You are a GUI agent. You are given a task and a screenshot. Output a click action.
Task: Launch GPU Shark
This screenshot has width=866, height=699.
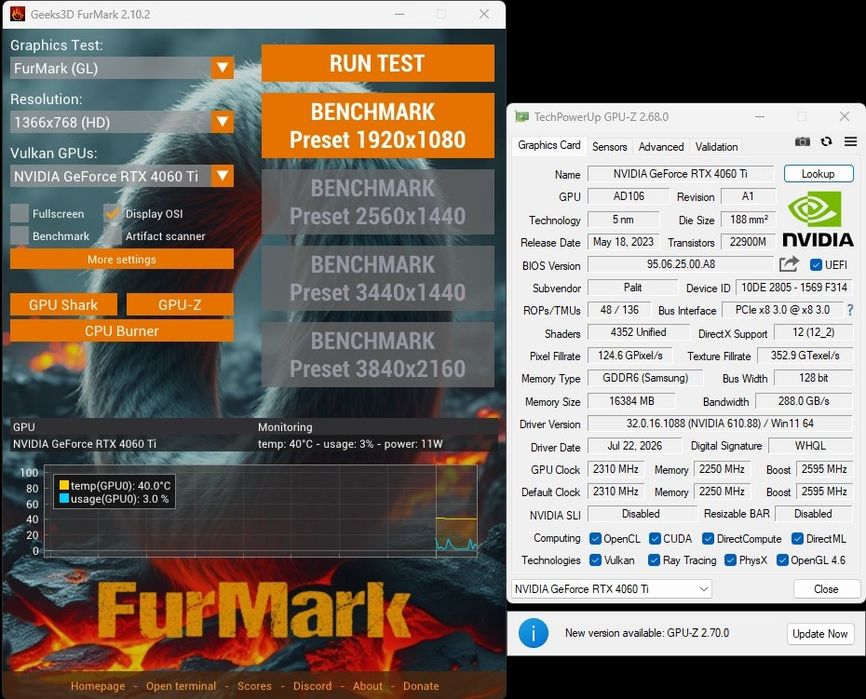(64, 304)
